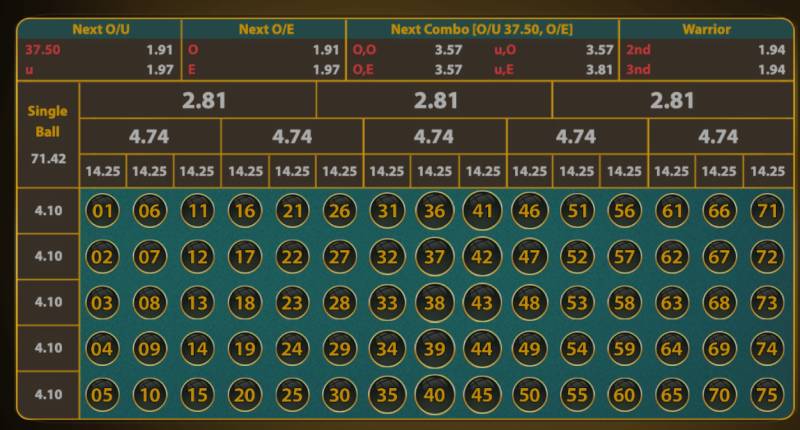Screen dimensions: 800x430
Task: Pick ball number 38 on the board
Action: click(434, 302)
